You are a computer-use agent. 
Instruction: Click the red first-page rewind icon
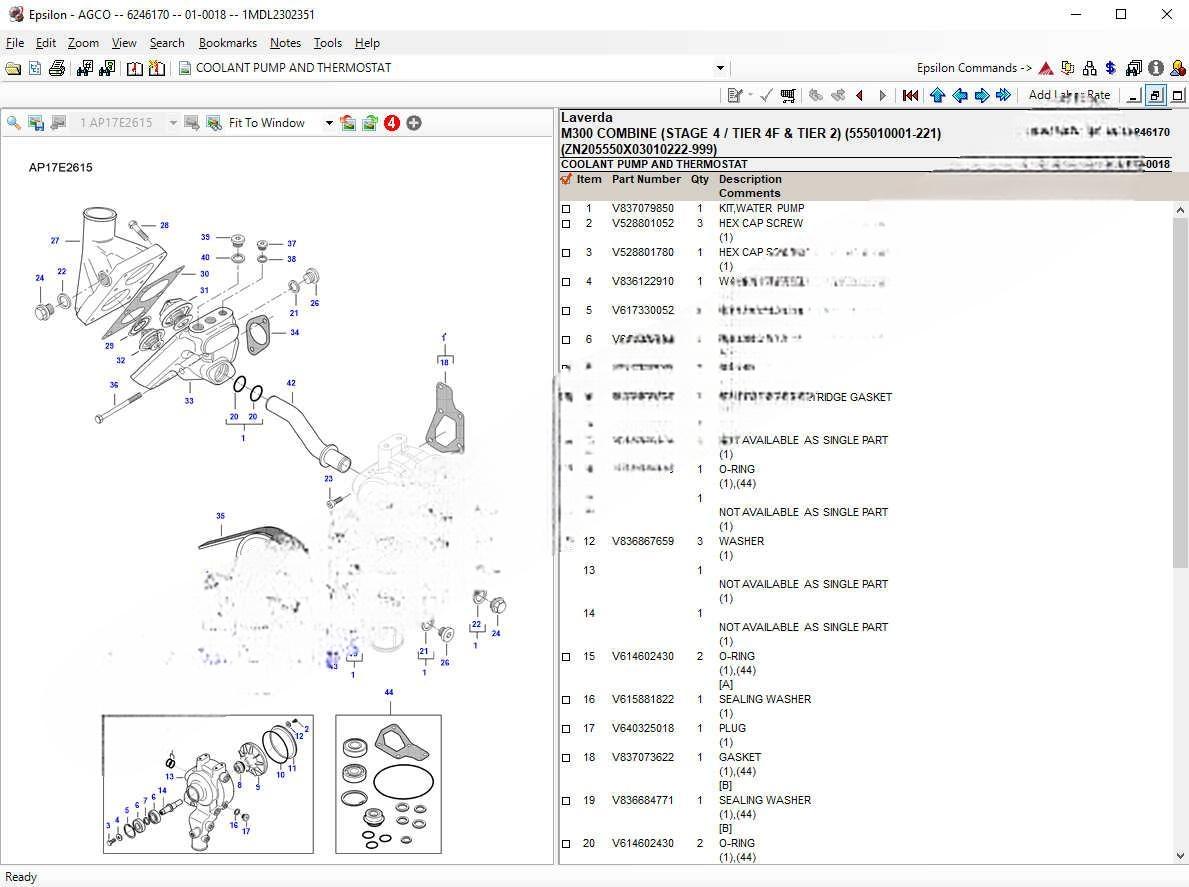910,95
